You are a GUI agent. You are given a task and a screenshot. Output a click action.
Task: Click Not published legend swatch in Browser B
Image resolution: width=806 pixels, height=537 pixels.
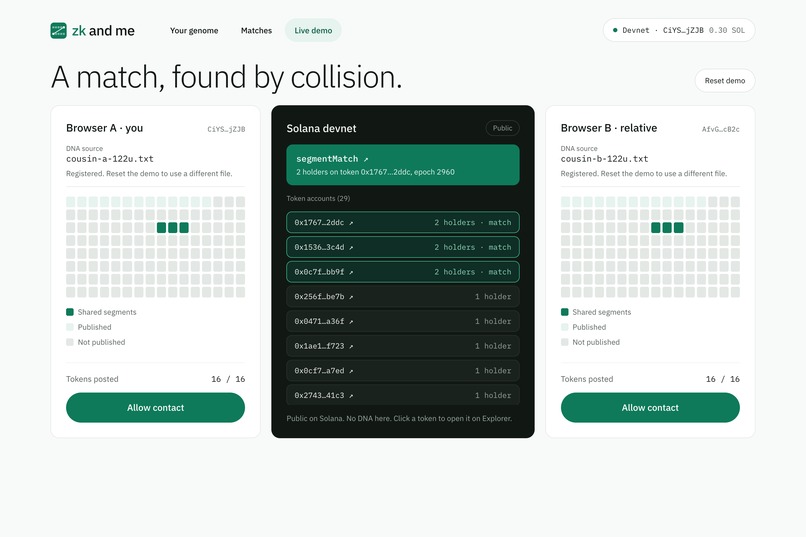564,342
